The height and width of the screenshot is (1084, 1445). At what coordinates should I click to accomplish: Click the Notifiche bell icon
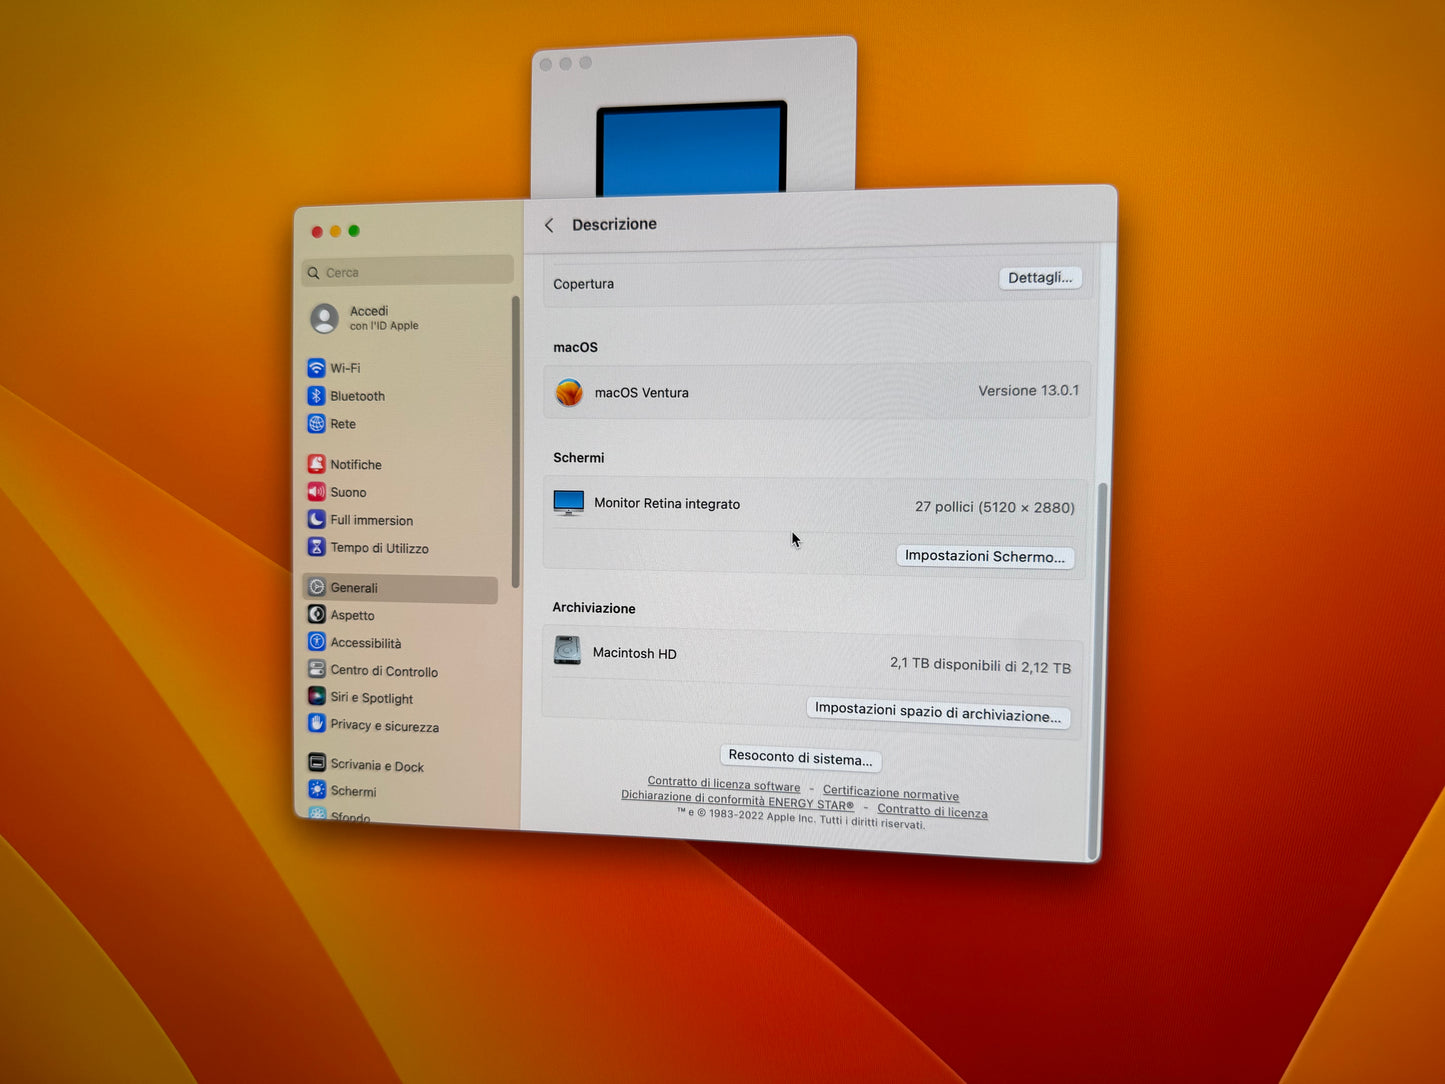tap(316, 464)
